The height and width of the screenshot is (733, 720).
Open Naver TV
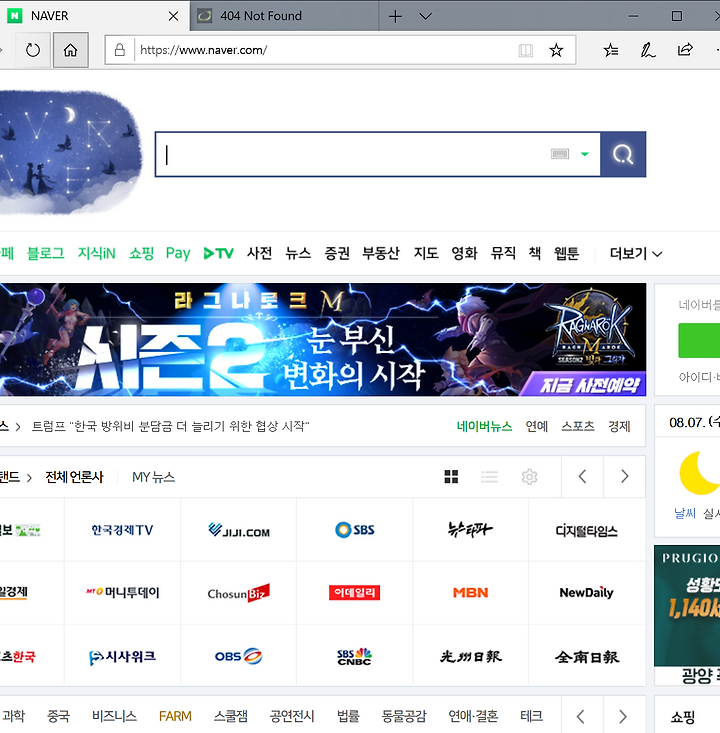[218, 253]
